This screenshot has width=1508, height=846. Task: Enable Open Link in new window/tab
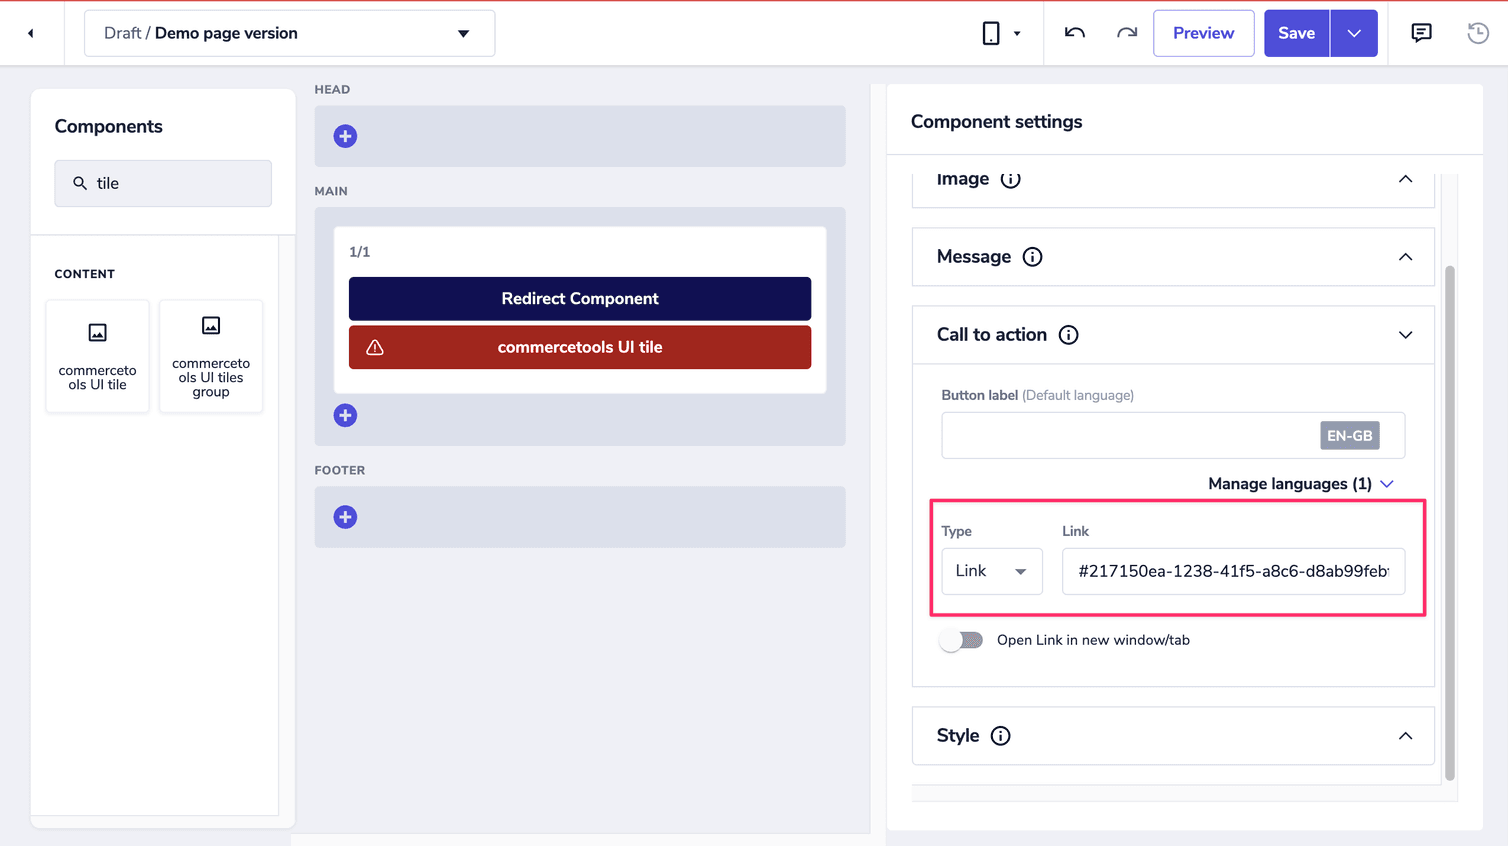click(959, 639)
